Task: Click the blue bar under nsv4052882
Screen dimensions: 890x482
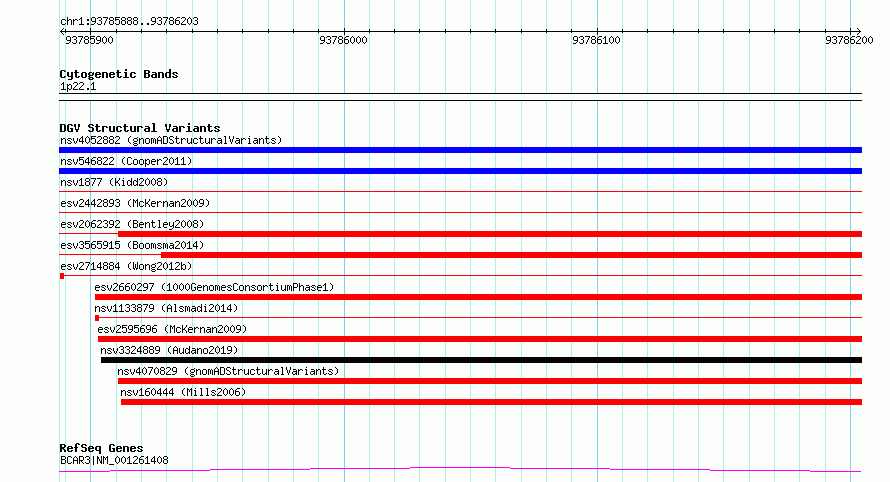Action: pyautogui.click(x=460, y=150)
